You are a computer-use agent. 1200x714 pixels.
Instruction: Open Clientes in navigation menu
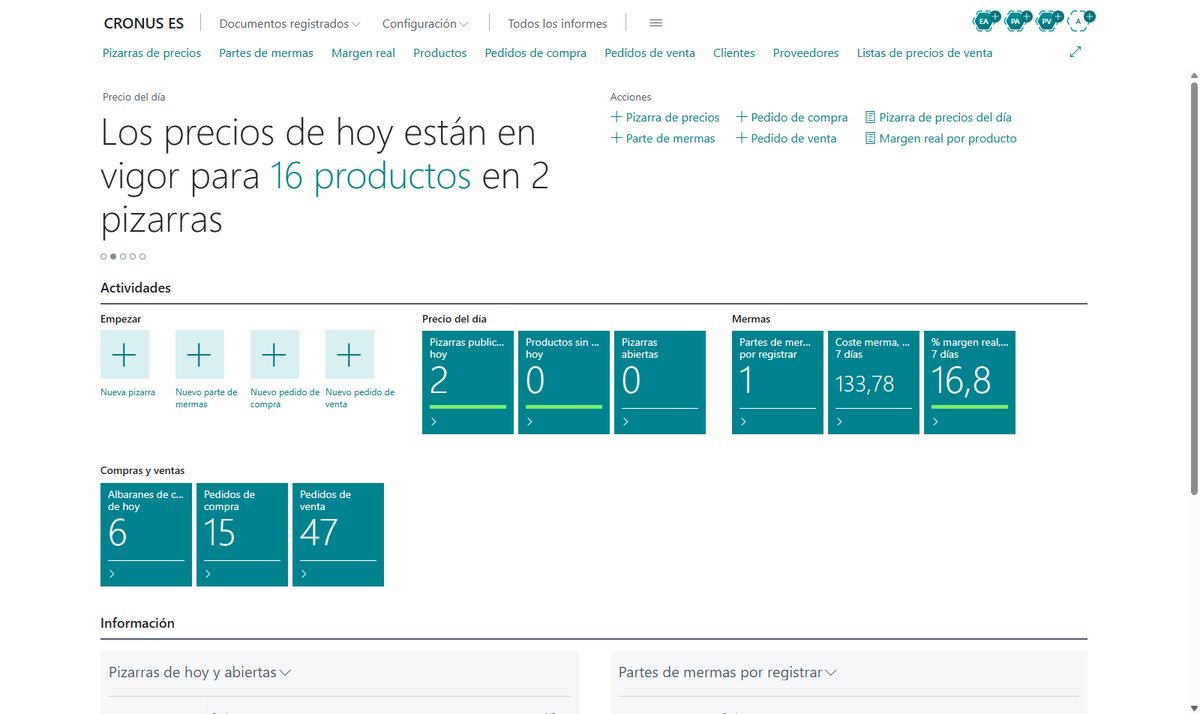734,53
